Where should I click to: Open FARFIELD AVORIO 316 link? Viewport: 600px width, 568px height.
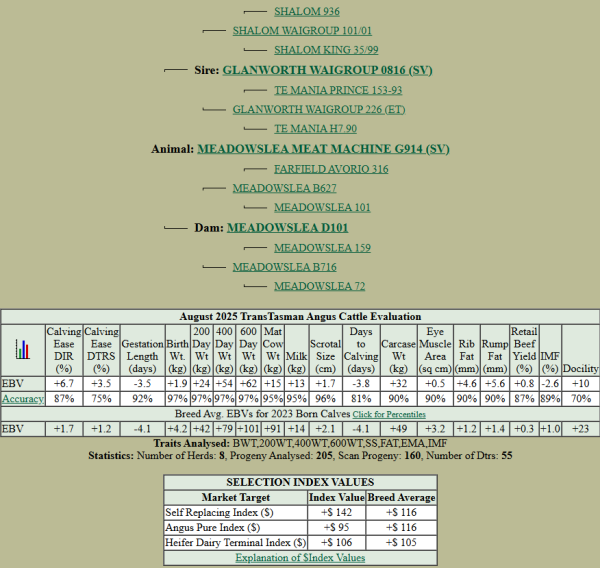(331, 169)
